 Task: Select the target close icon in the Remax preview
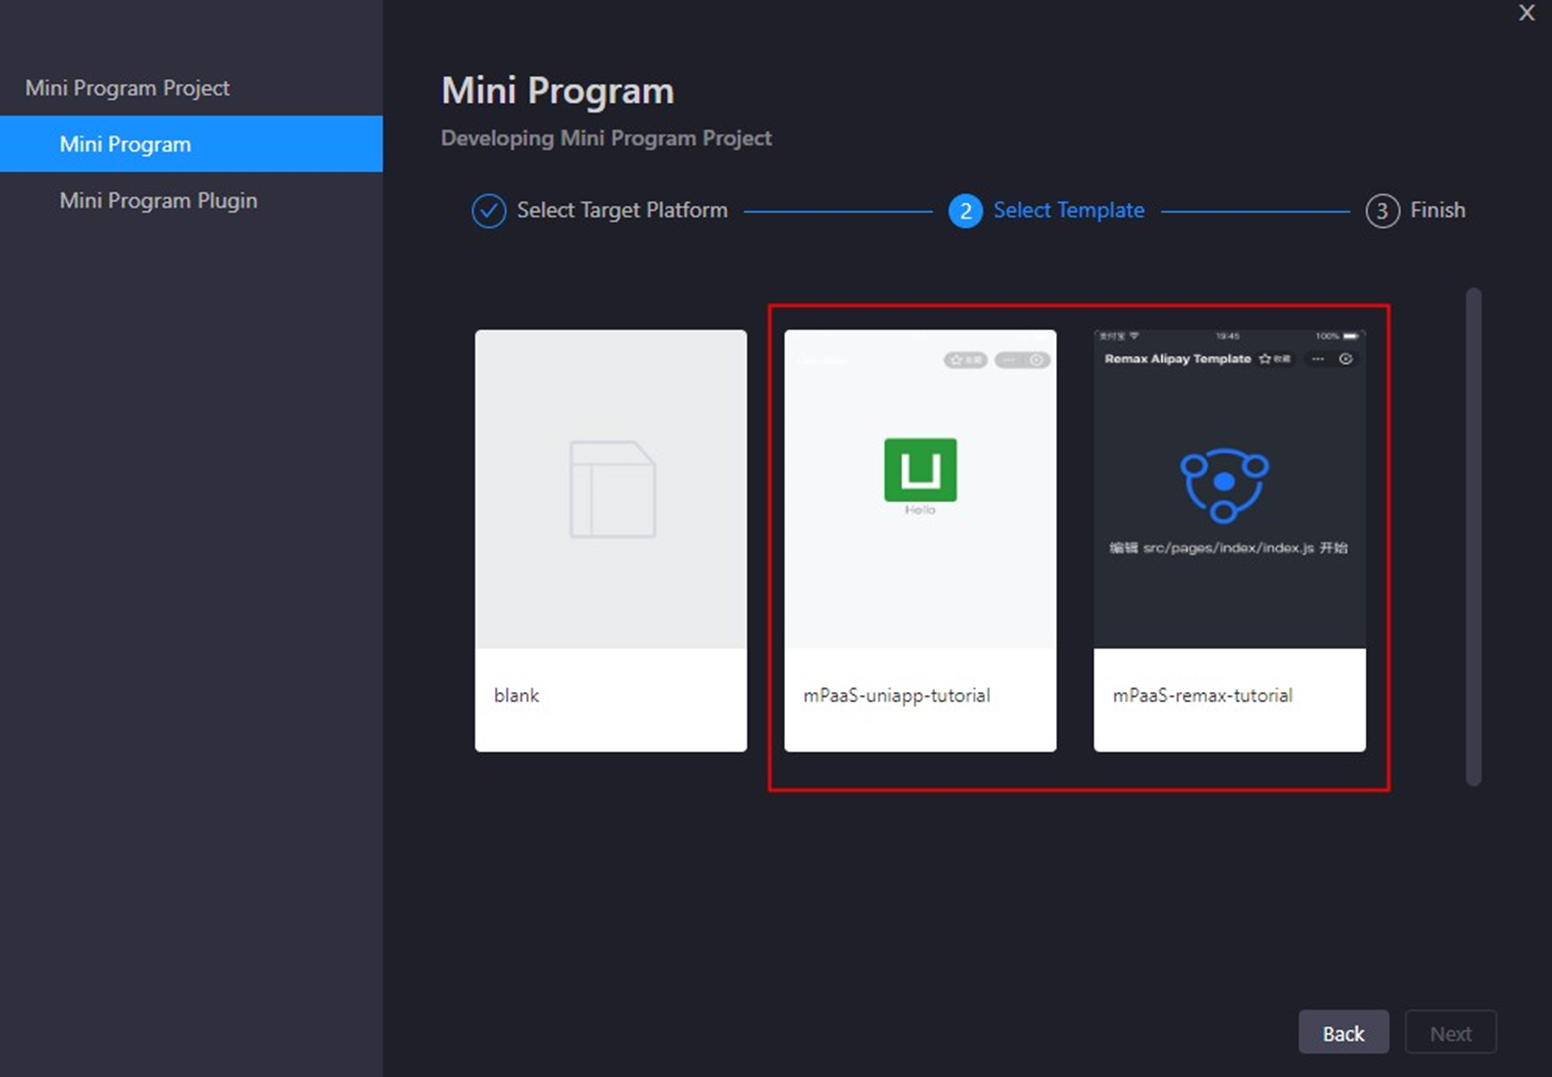coord(1346,358)
